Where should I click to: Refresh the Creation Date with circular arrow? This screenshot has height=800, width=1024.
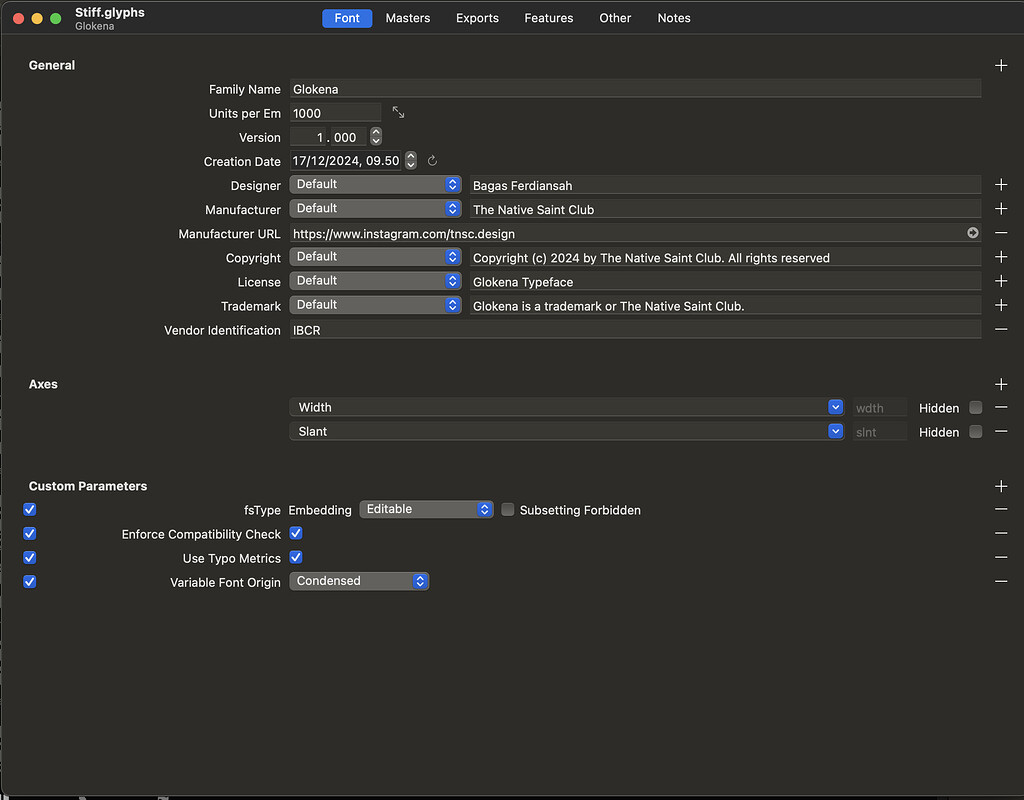point(432,161)
